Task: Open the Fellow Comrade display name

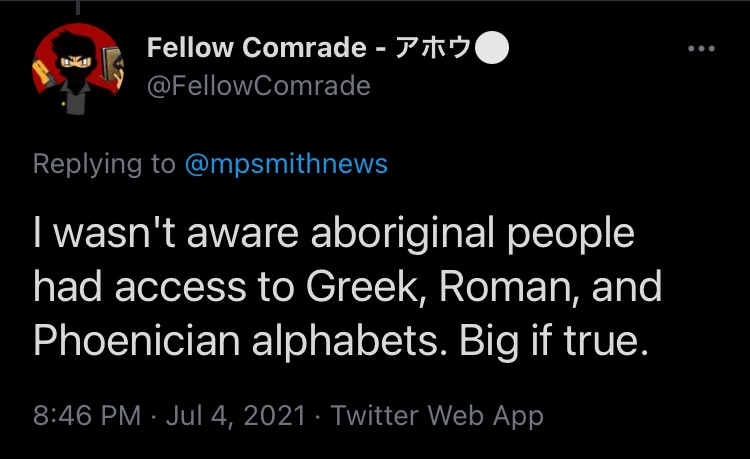Action: coord(257,48)
